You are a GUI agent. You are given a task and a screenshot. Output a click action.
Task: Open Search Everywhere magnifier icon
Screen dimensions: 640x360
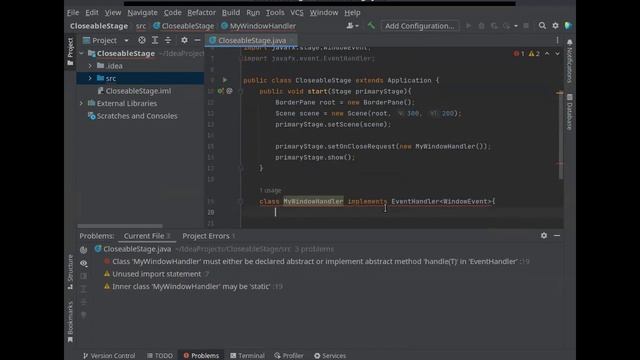coord(542,26)
